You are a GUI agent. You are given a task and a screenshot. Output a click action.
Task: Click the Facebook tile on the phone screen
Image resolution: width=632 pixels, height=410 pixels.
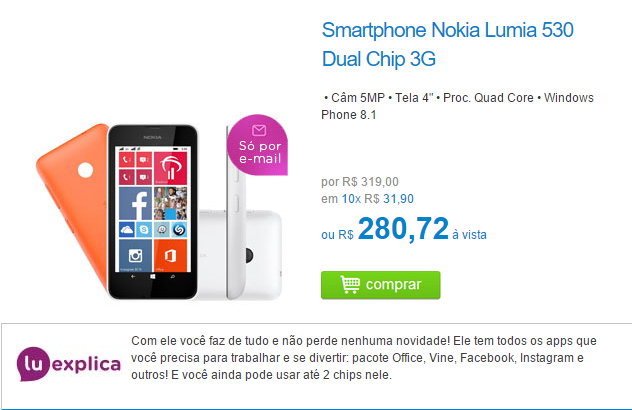[x=135, y=204]
